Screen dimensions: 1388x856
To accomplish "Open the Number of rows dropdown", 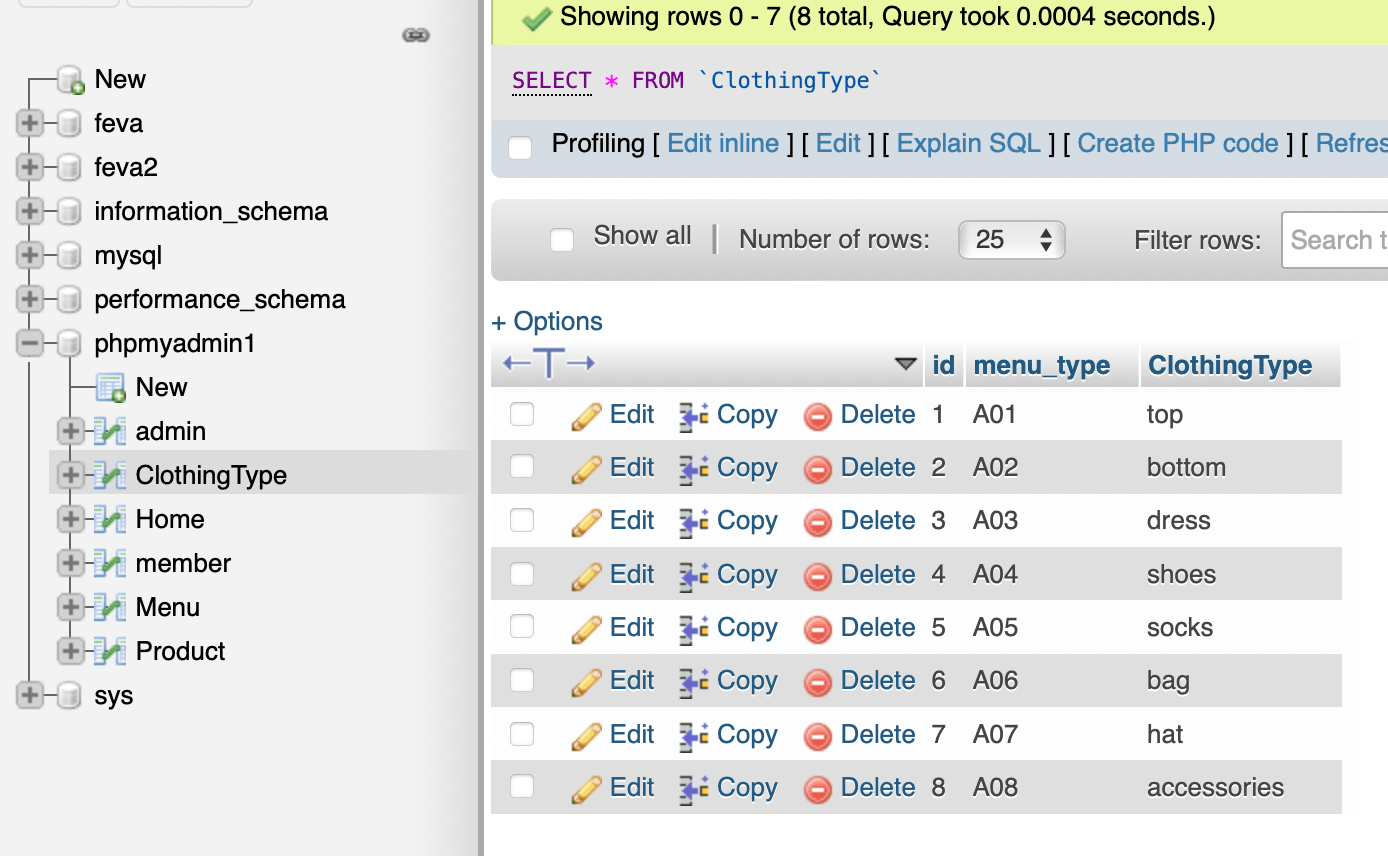I will [x=1011, y=240].
